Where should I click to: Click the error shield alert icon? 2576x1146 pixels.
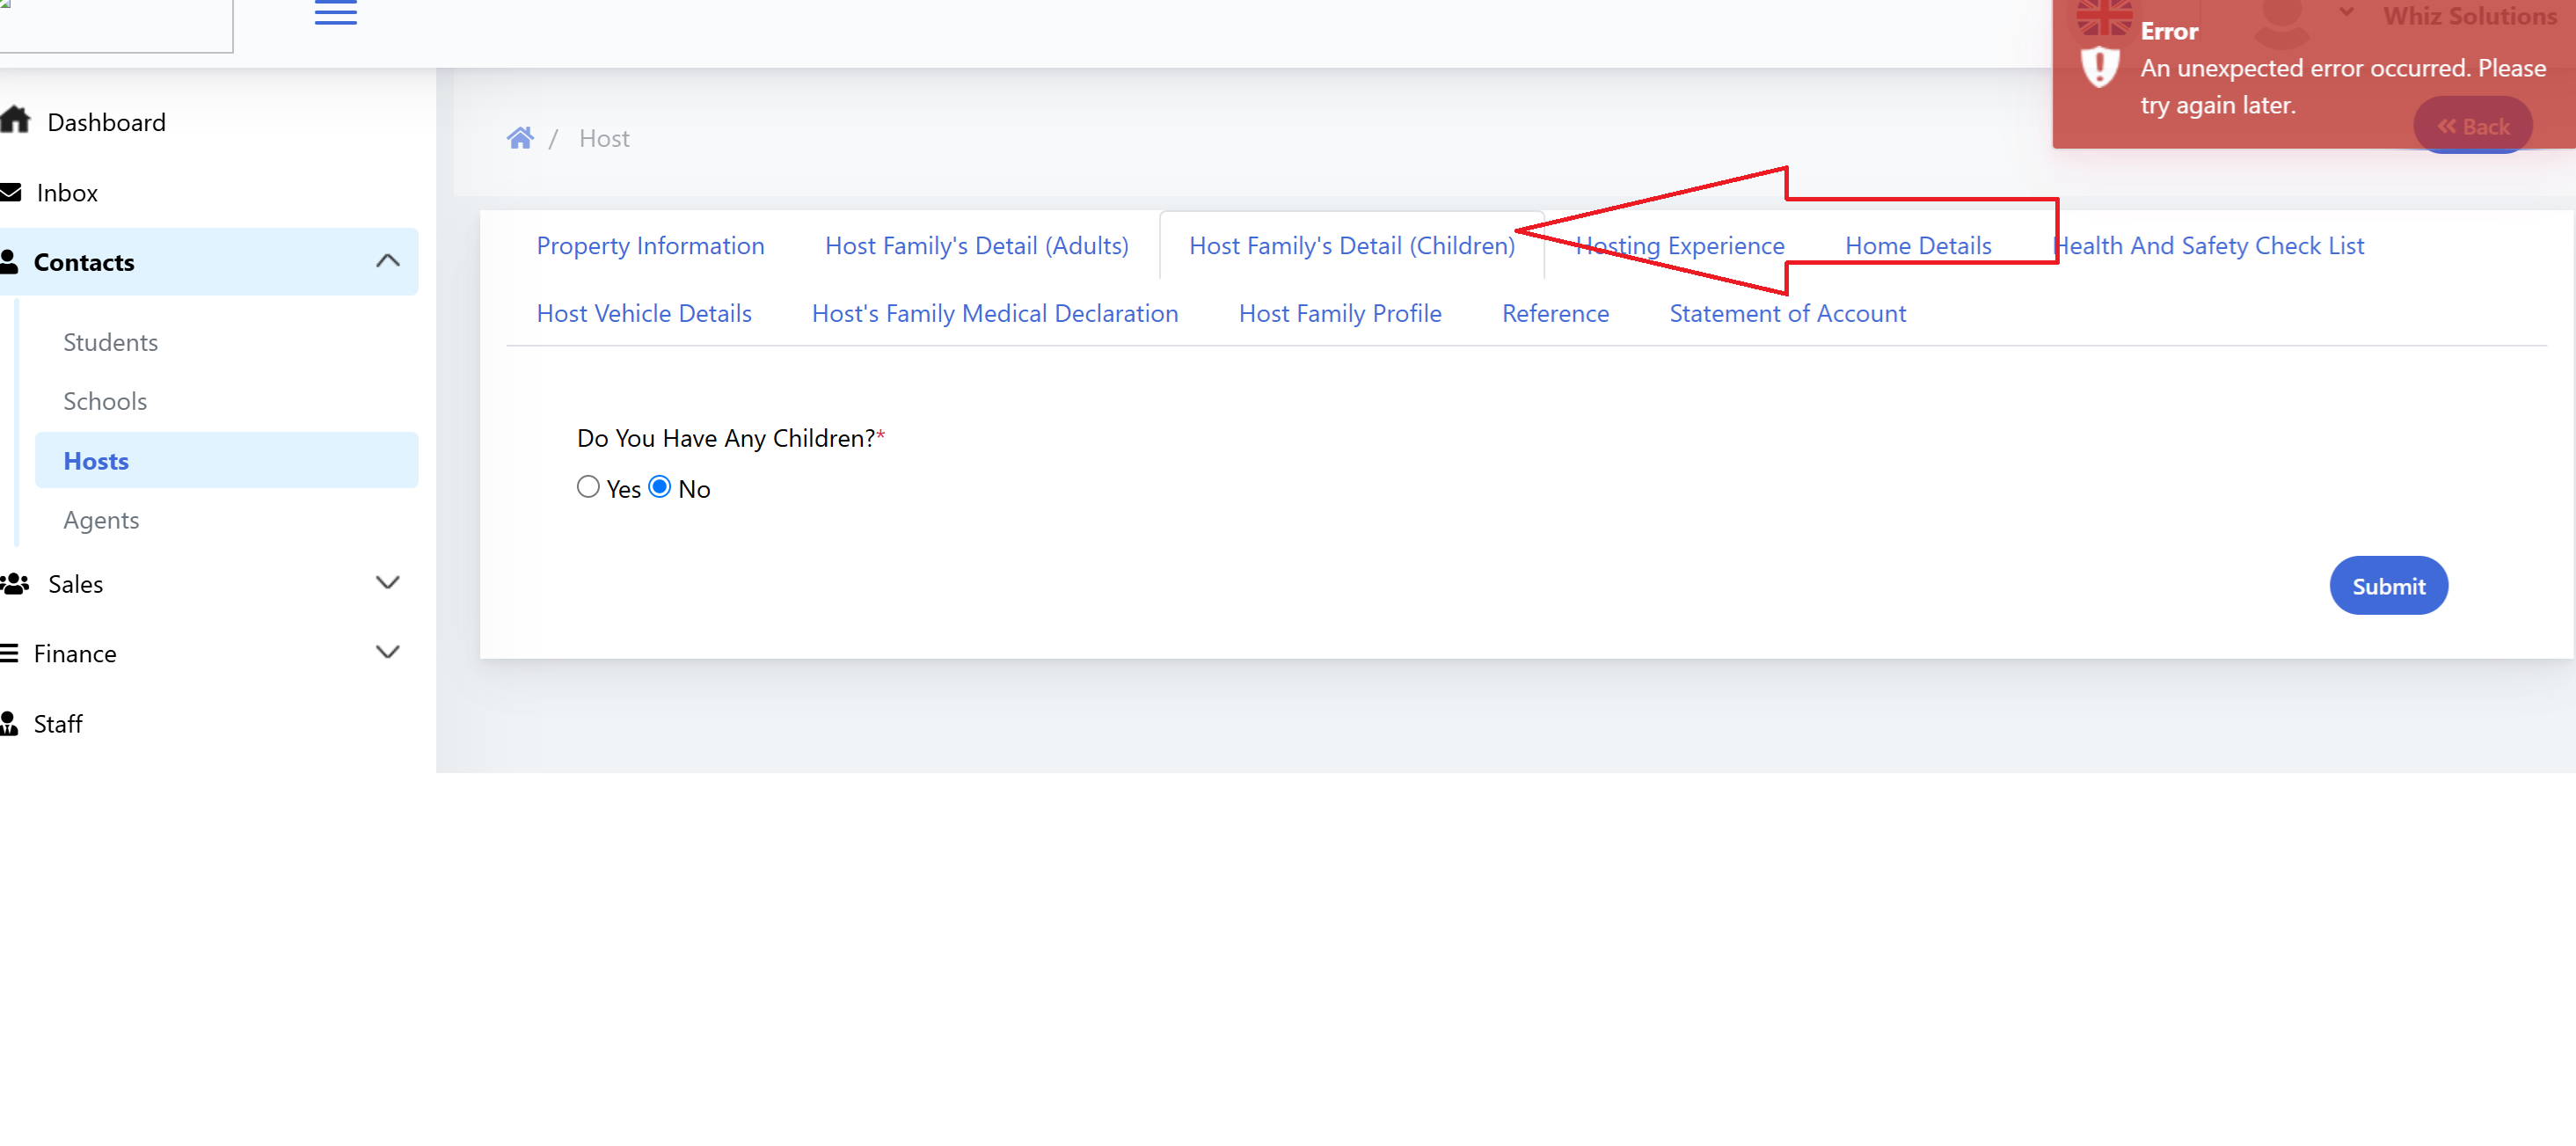(2099, 68)
